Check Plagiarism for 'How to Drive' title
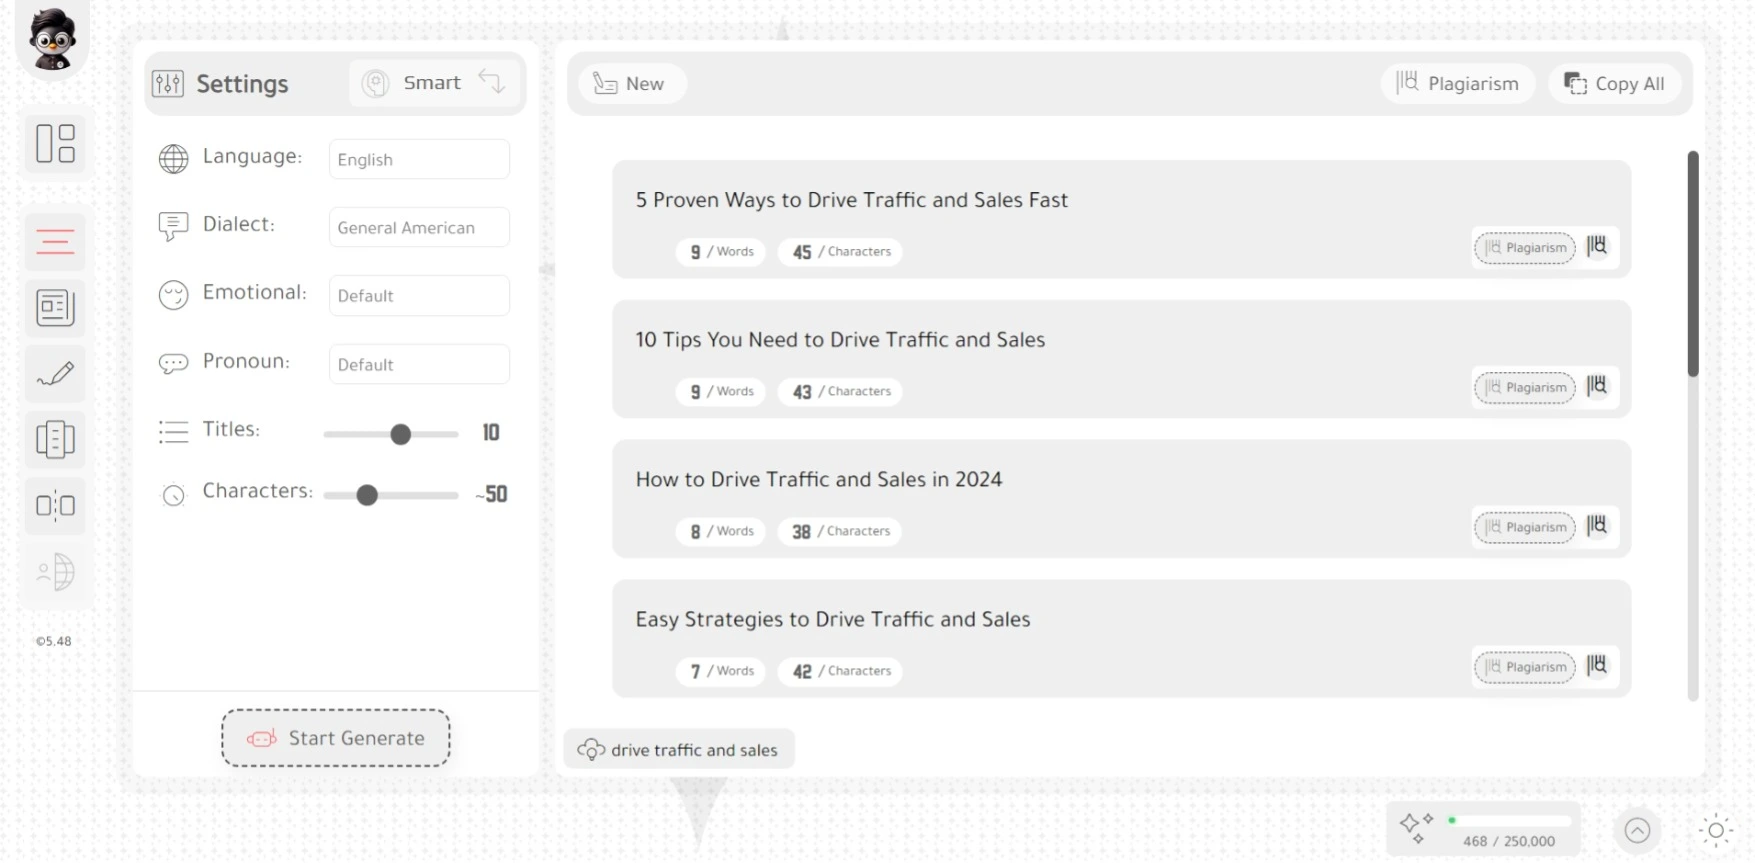This screenshot has width=1755, height=863. (x=1525, y=527)
